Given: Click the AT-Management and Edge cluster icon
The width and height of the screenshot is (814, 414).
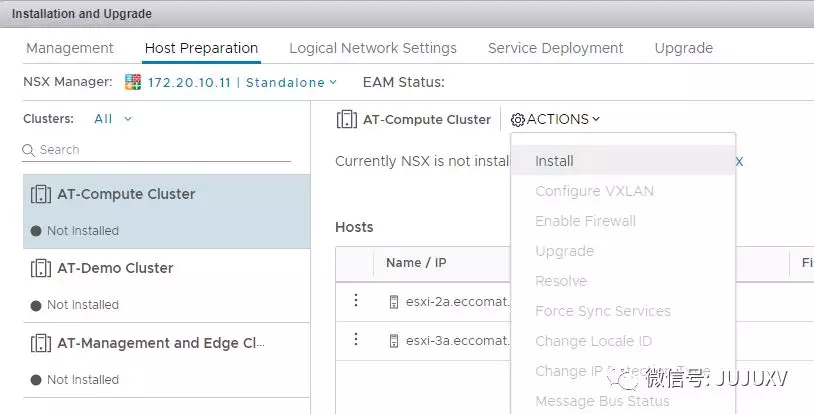Looking at the screenshot, I should (x=41, y=343).
